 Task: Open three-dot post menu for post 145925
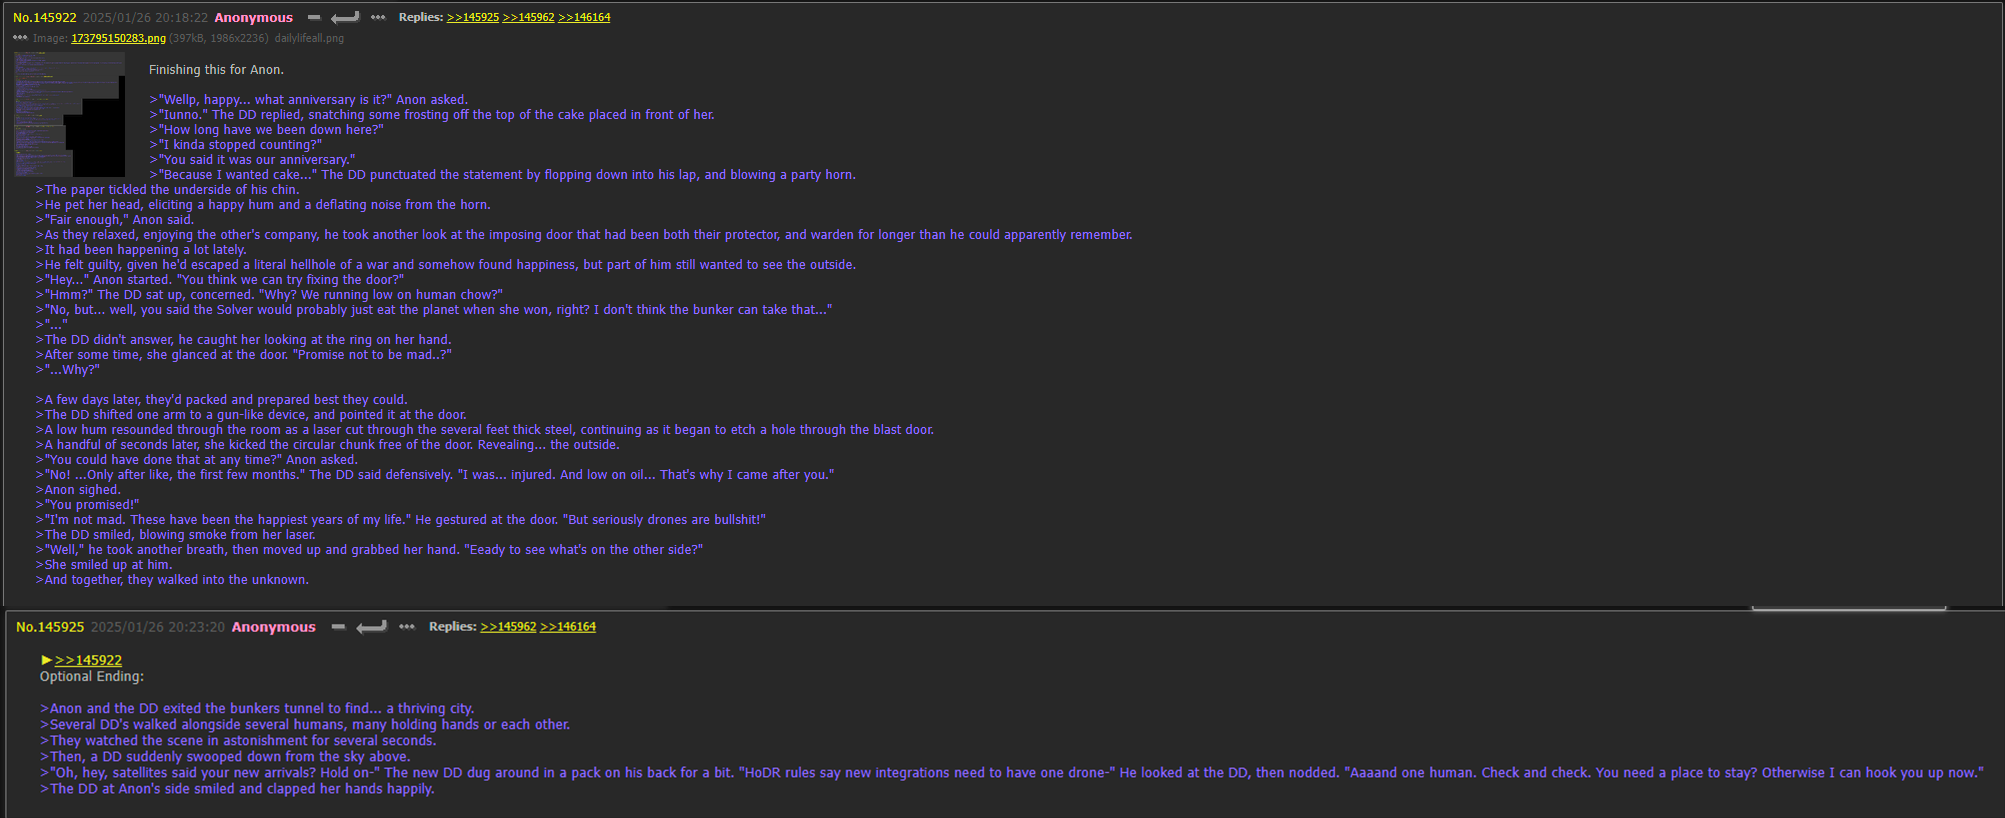(x=407, y=627)
